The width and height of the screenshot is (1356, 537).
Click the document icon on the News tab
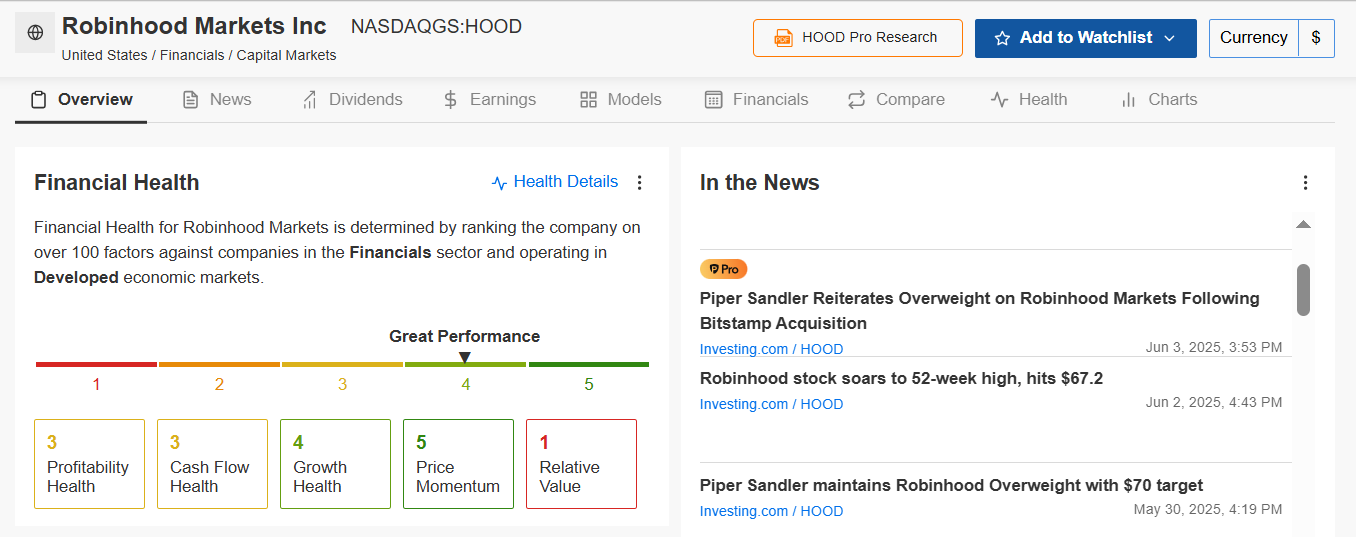click(191, 100)
